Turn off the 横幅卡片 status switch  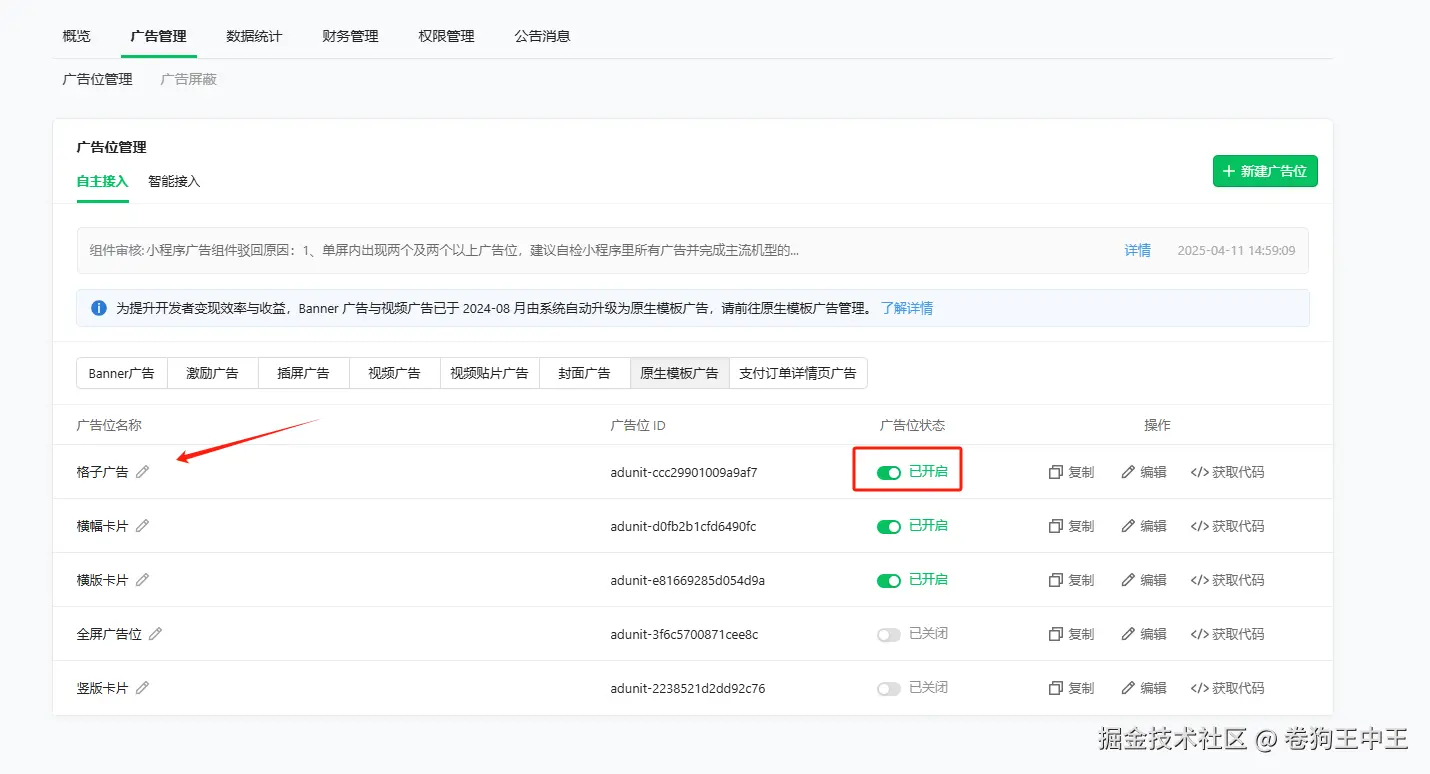(x=889, y=526)
